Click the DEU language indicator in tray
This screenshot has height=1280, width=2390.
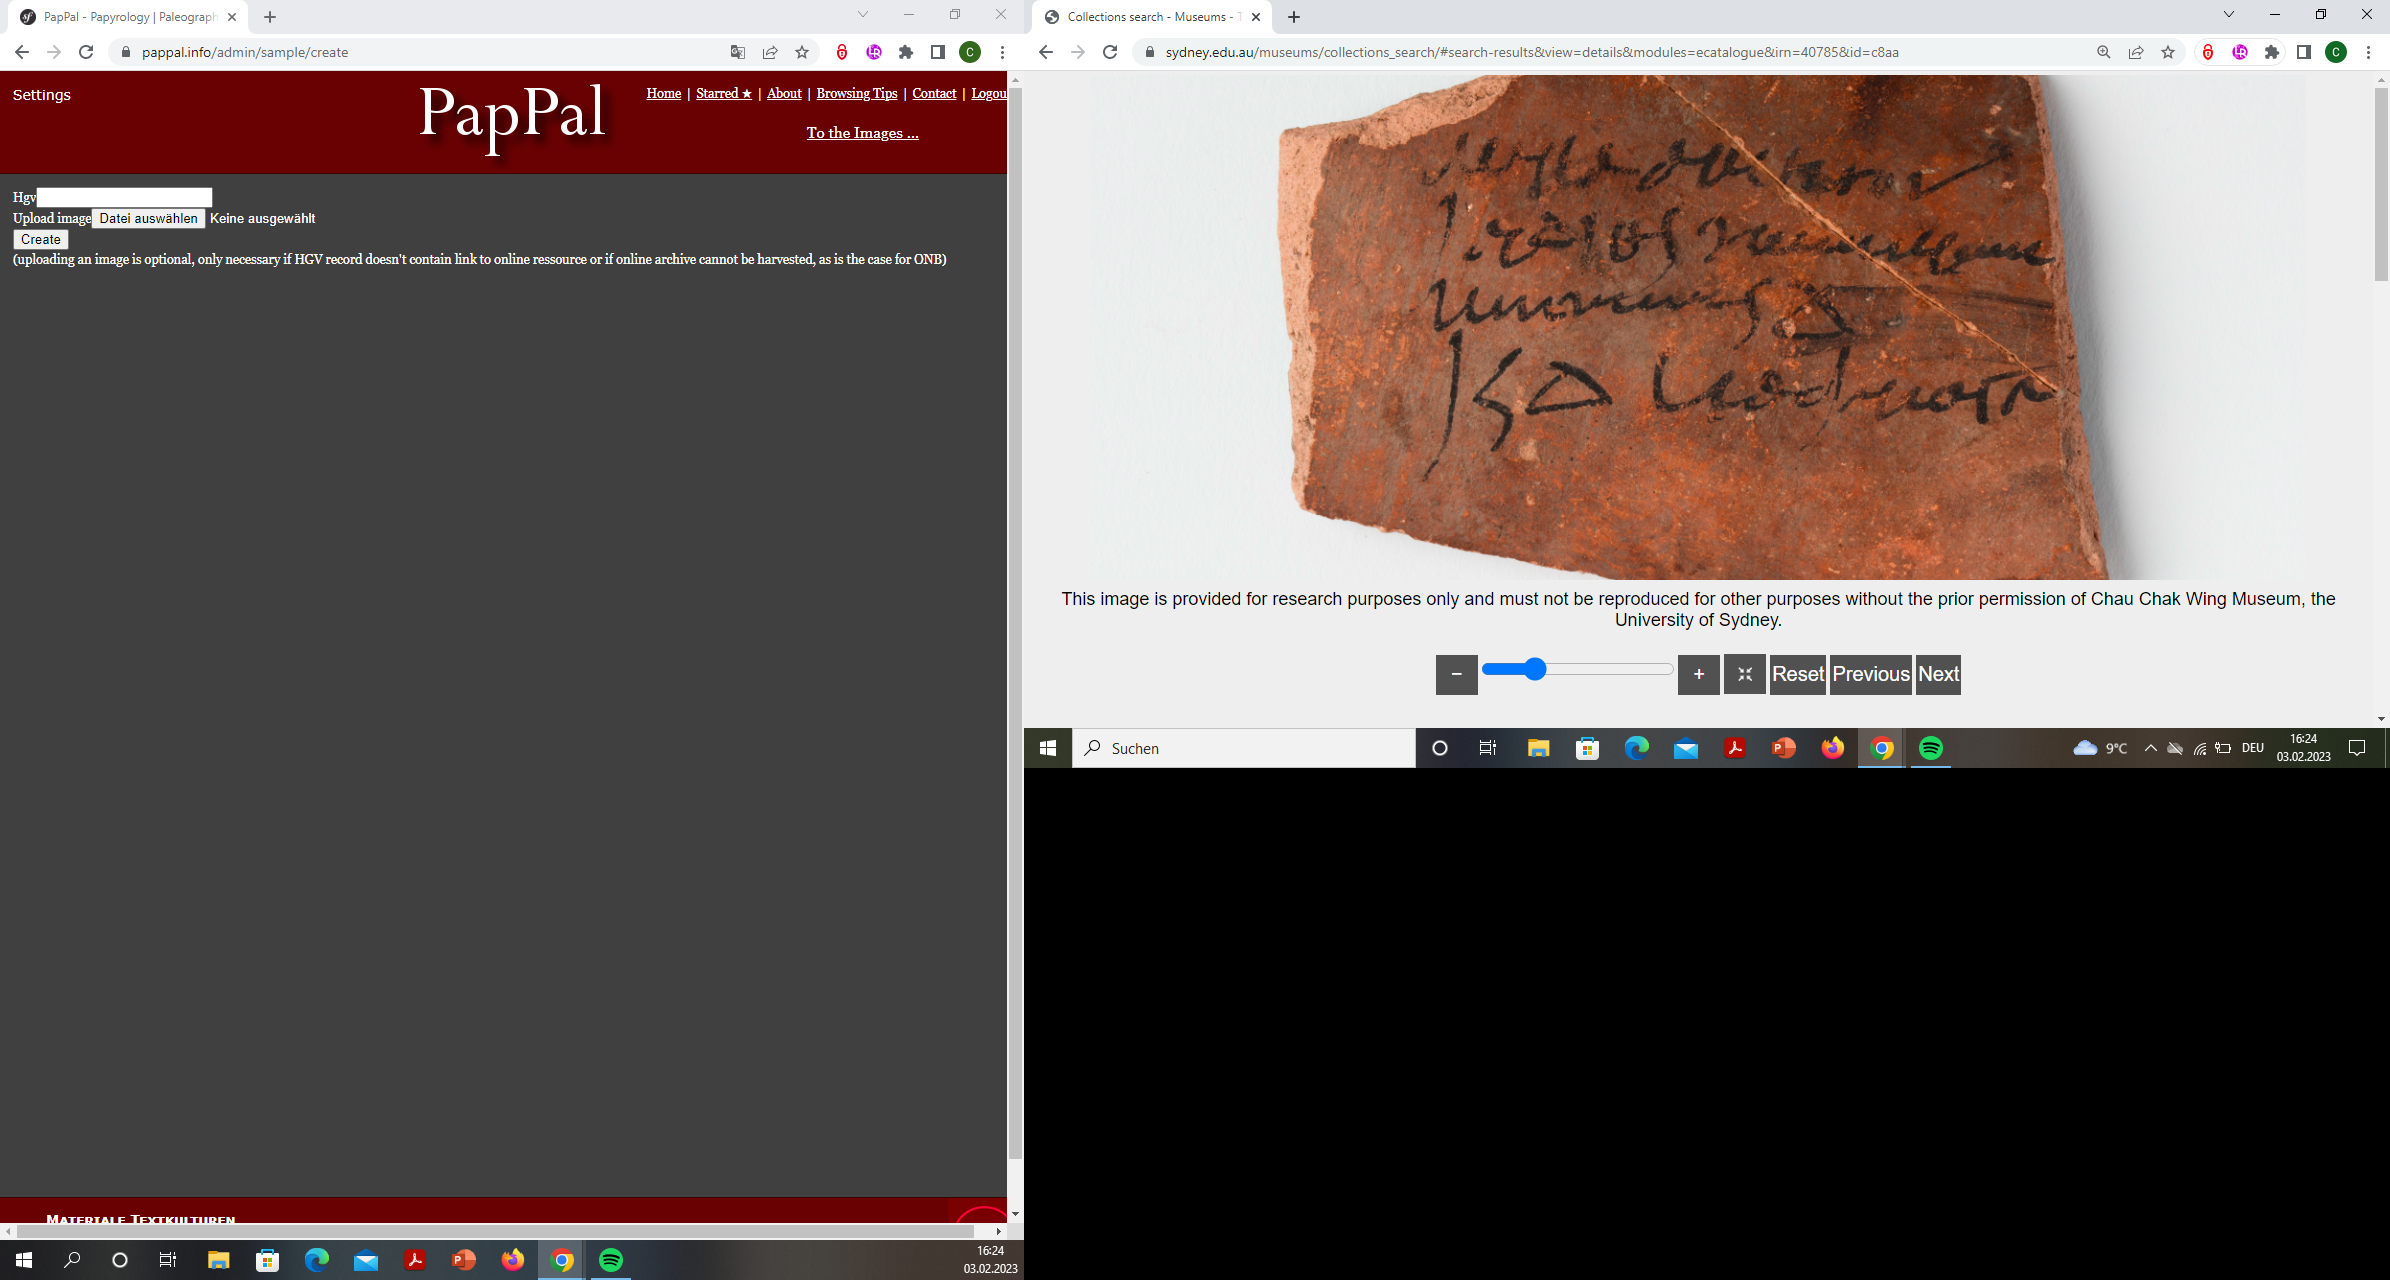pos(2253,748)
